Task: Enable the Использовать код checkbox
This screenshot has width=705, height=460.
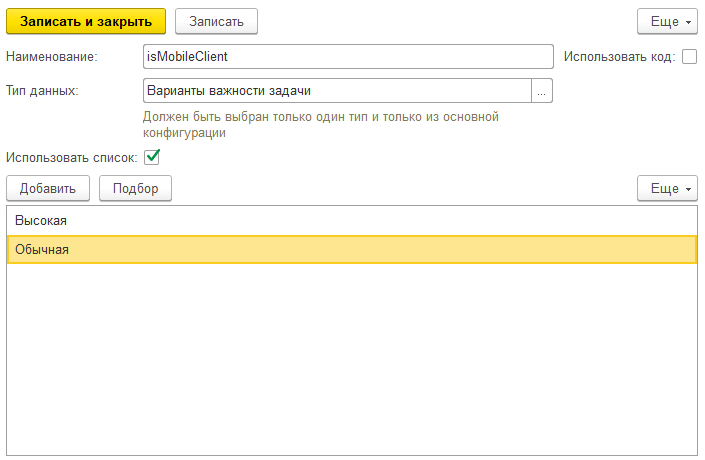Action: pos(689,57)
